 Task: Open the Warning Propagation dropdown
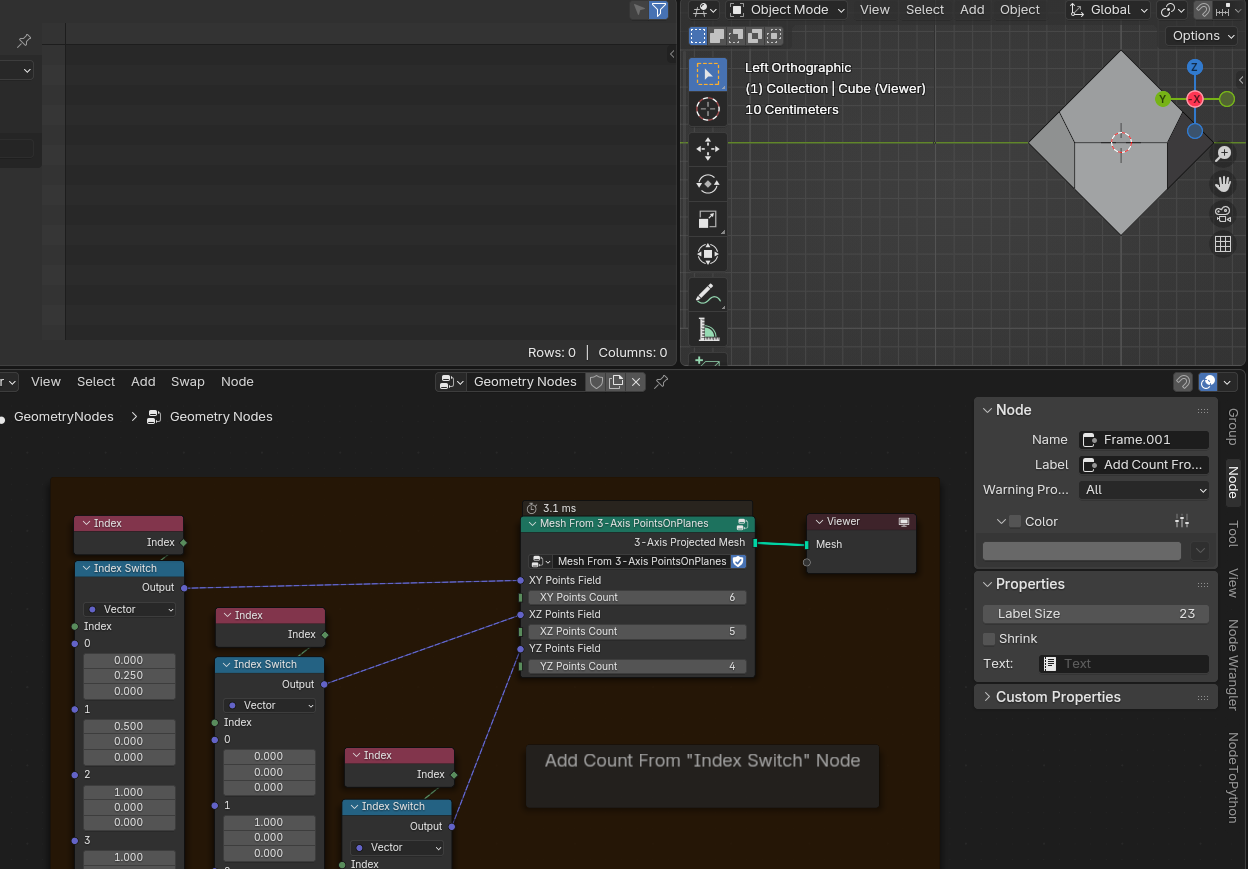[1144, 490]
